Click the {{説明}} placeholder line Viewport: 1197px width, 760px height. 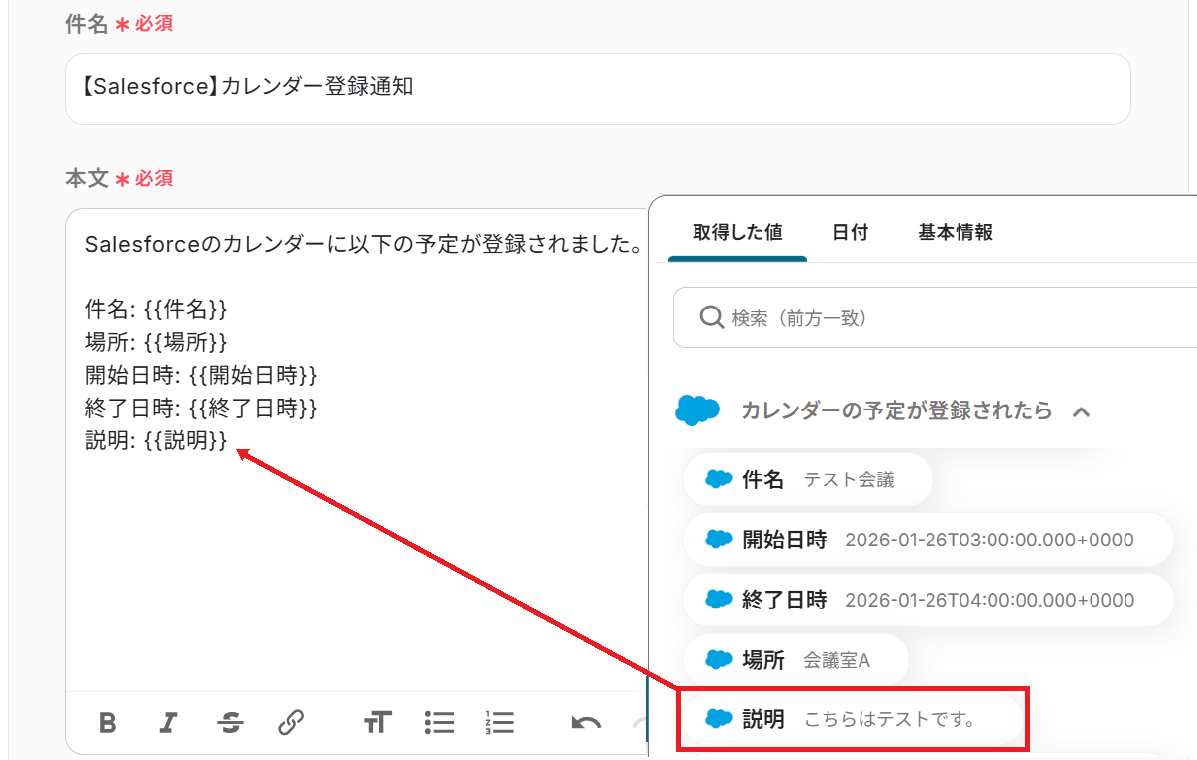156,440
